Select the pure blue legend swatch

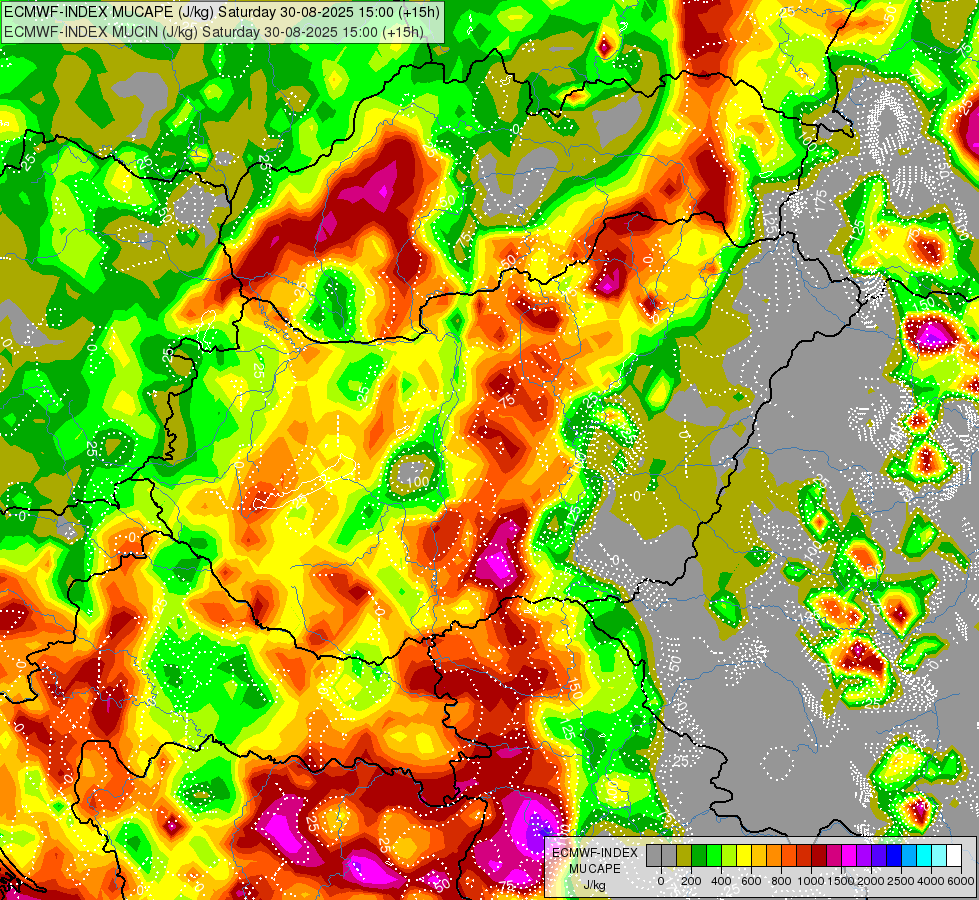(894, 855)
